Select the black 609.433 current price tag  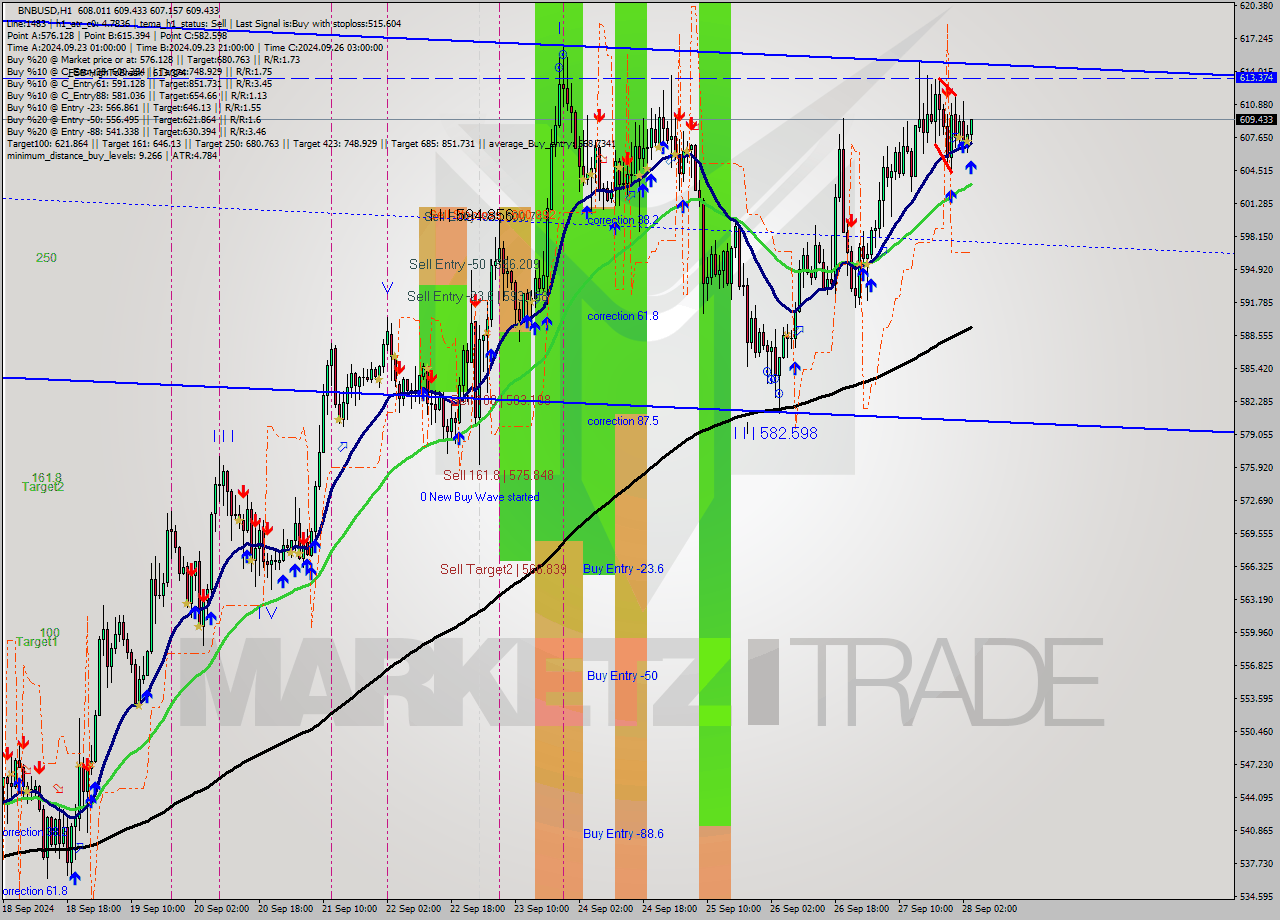[1256, 119]
